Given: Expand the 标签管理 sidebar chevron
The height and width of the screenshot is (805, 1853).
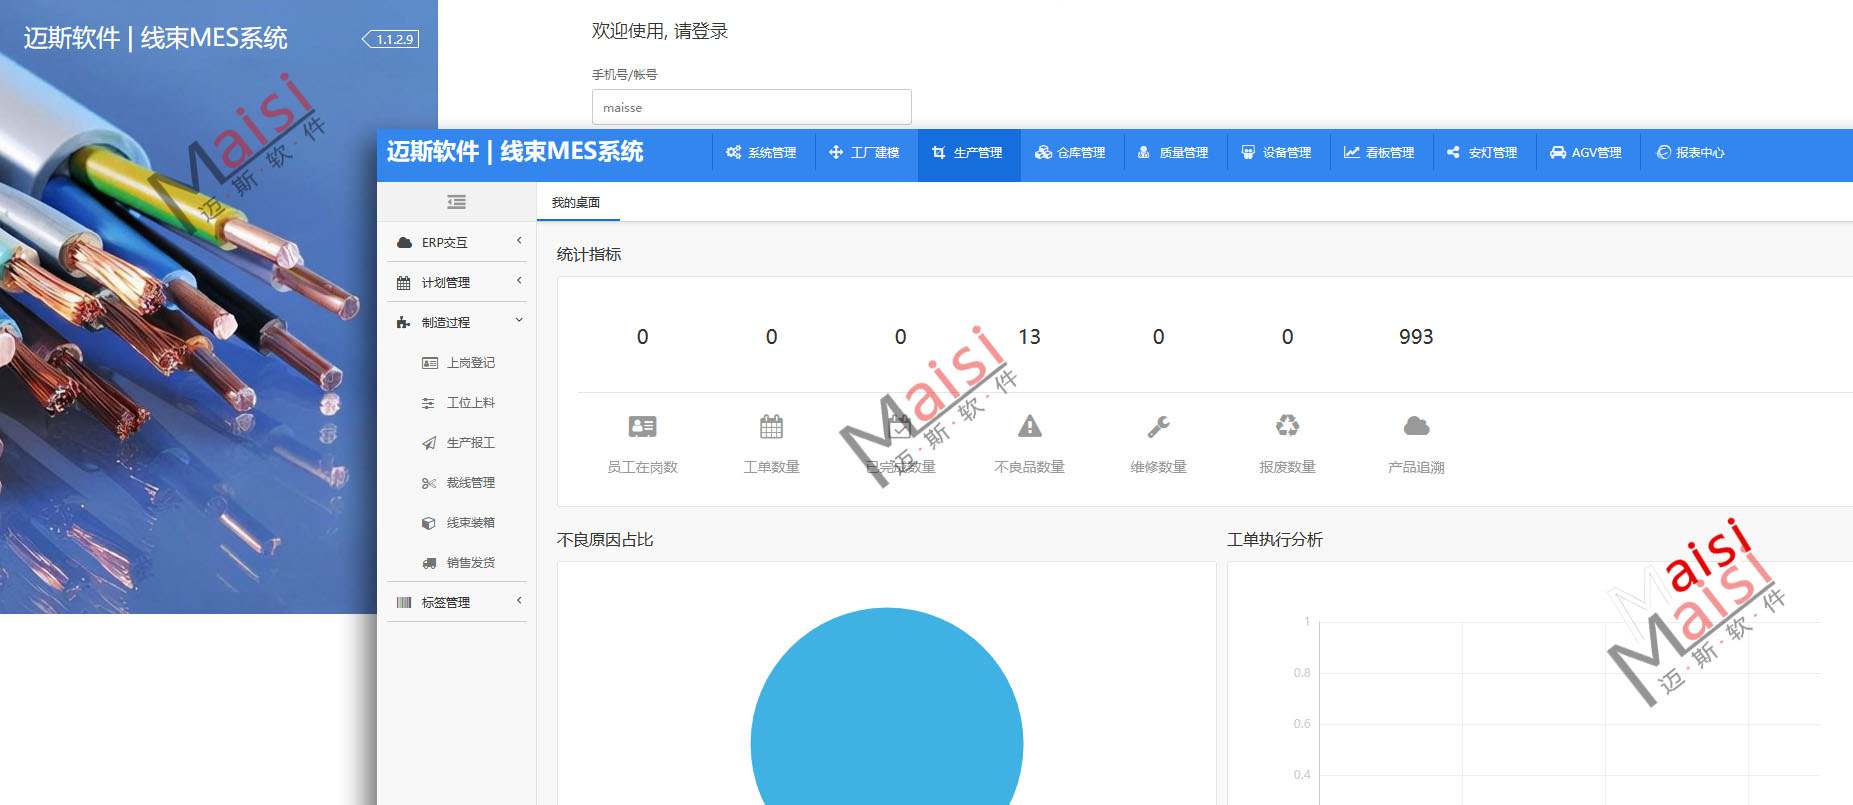Looking at the screenshot, I should coord(519,601).
